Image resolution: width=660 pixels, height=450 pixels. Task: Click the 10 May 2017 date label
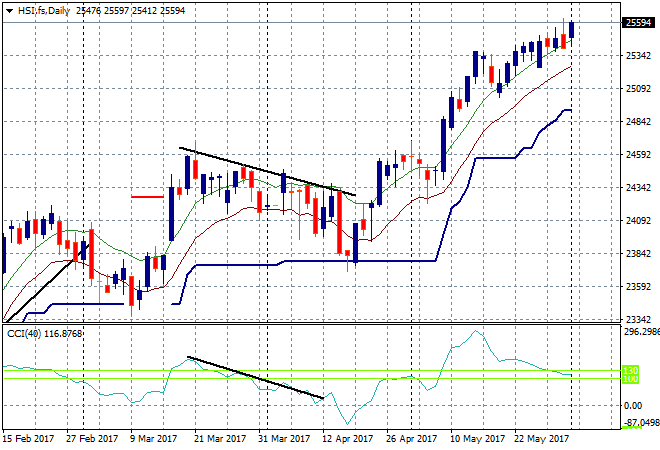478,439
